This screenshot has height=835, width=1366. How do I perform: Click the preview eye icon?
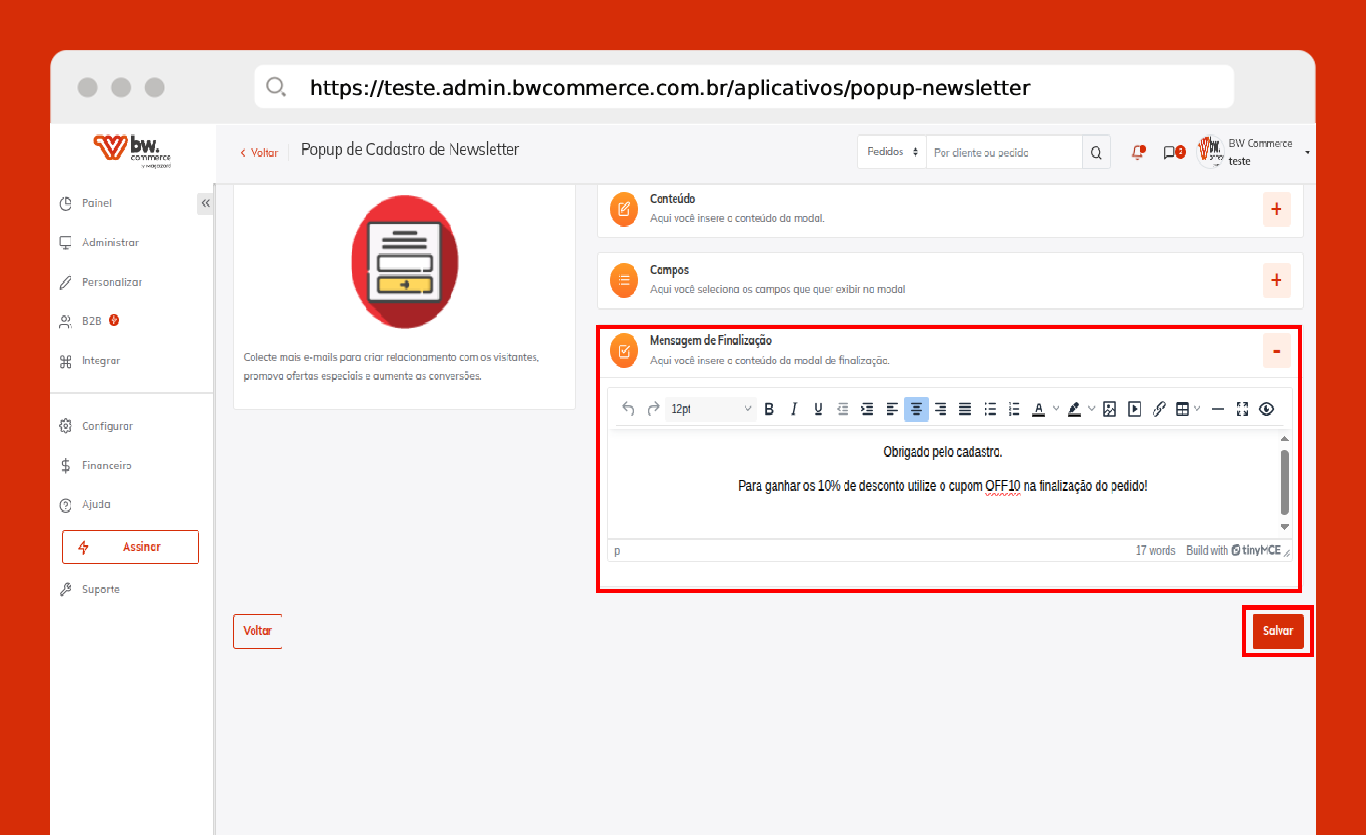(x=1267, y=409)
